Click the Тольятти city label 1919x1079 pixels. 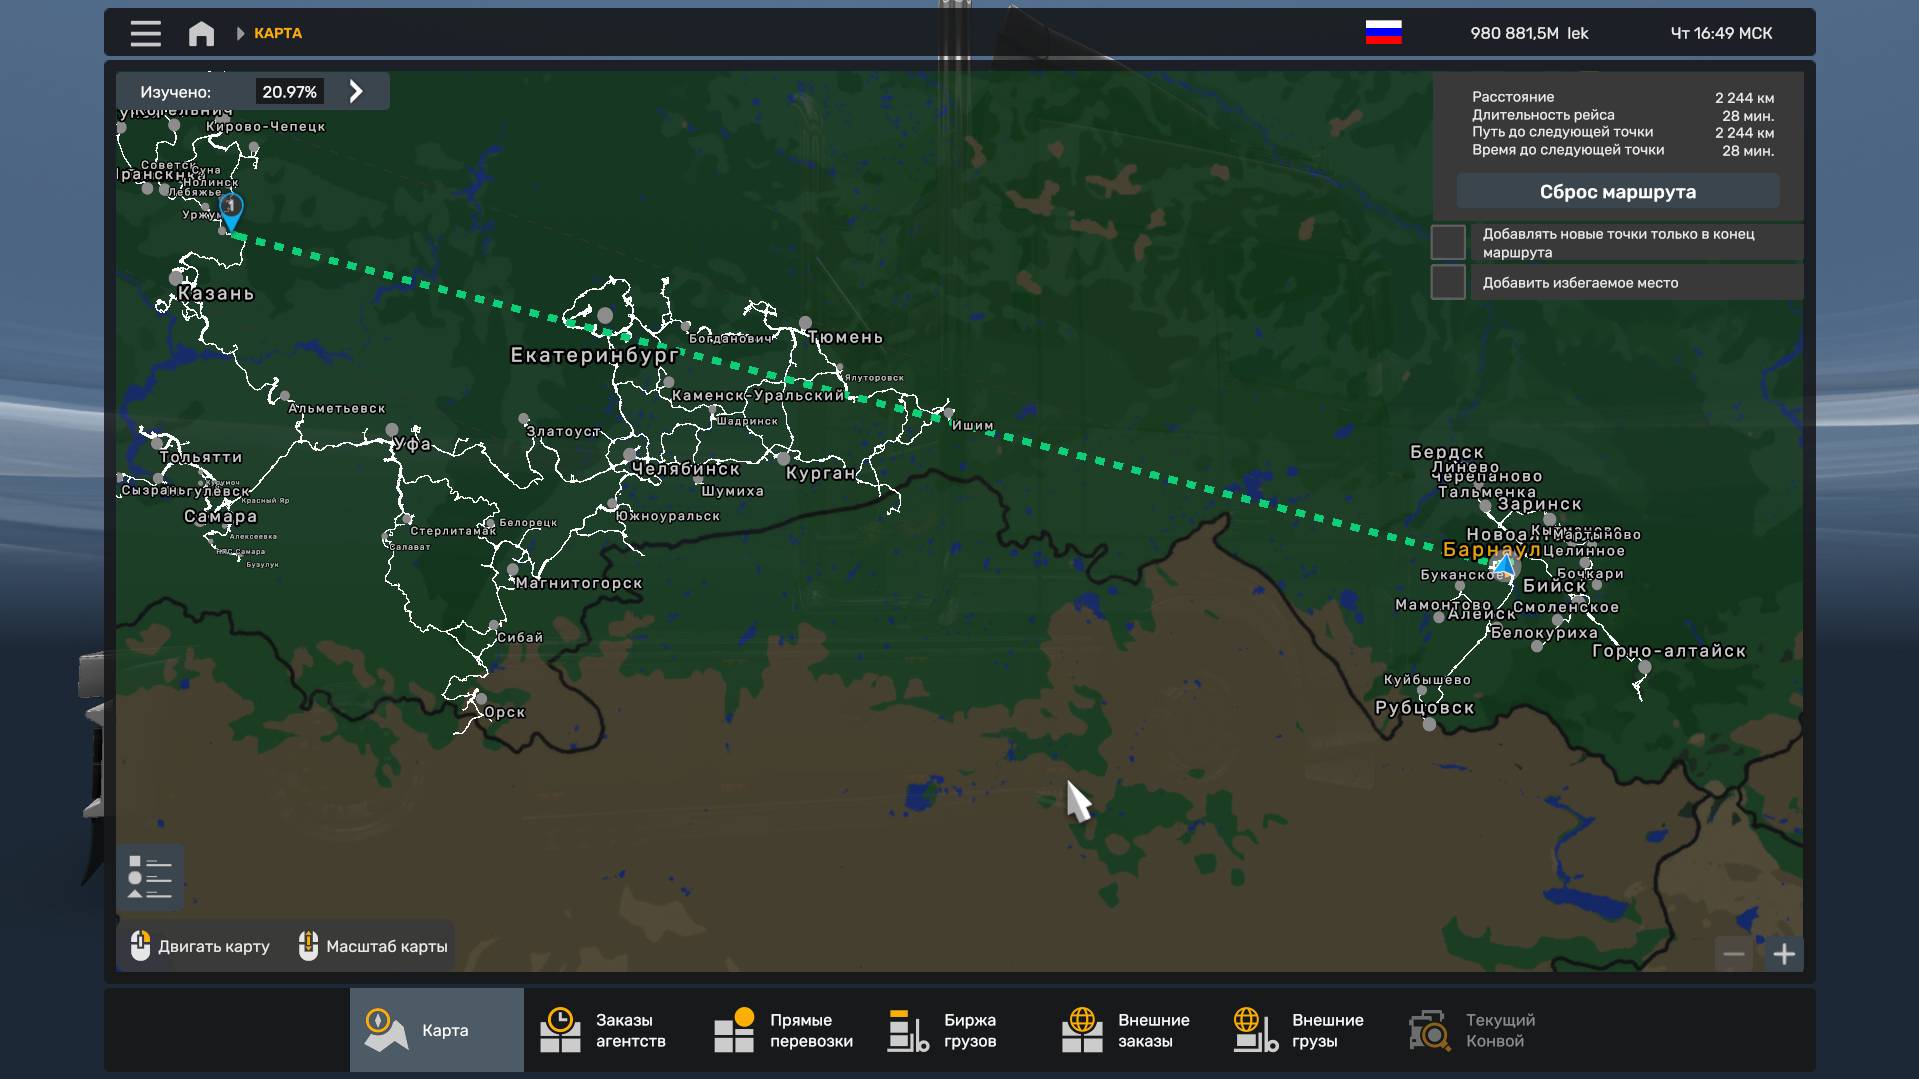pyautogui.click(x=201, y=457)
